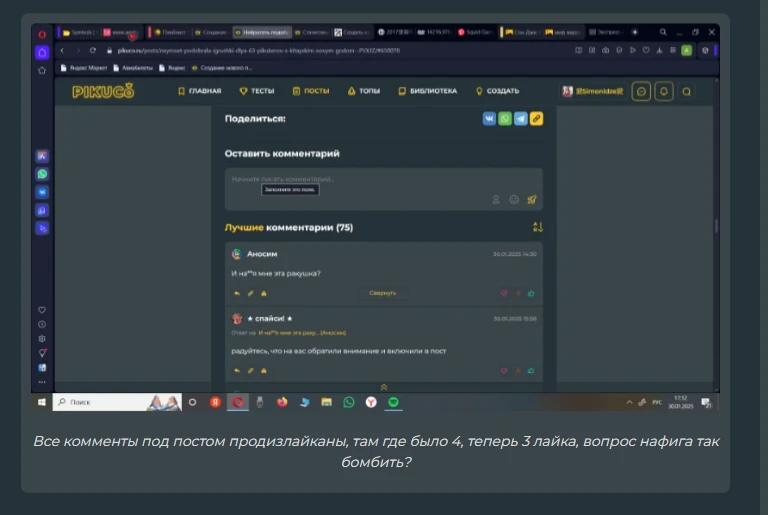Viewport: 768px width, 515px height.
Task: Open the ТОПЫ menu item
Action: 364,91
